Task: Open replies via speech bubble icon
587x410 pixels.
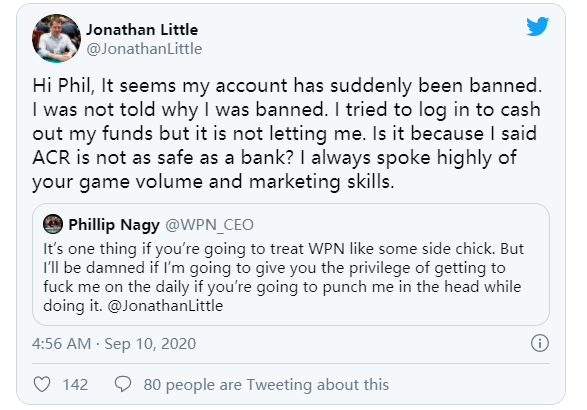Action: (123, 384)
